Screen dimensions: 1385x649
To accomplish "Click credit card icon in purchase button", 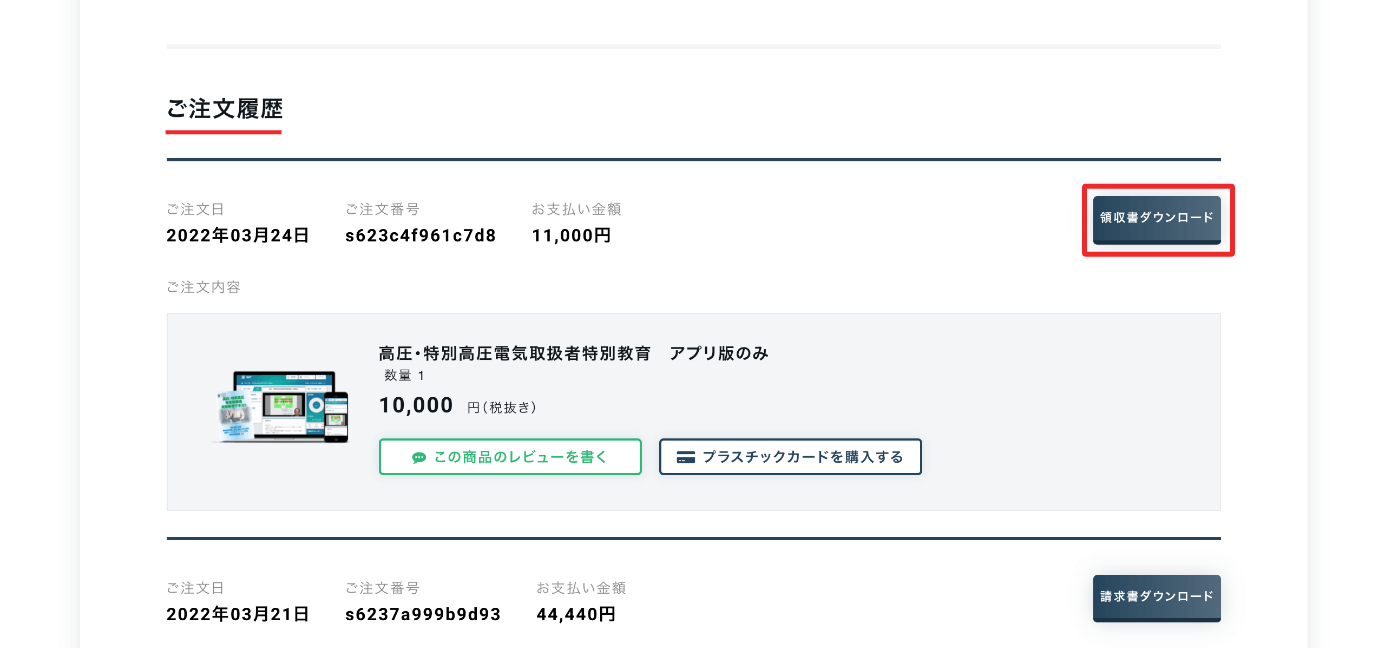I will pyautogui.click(x=686, y=458).
